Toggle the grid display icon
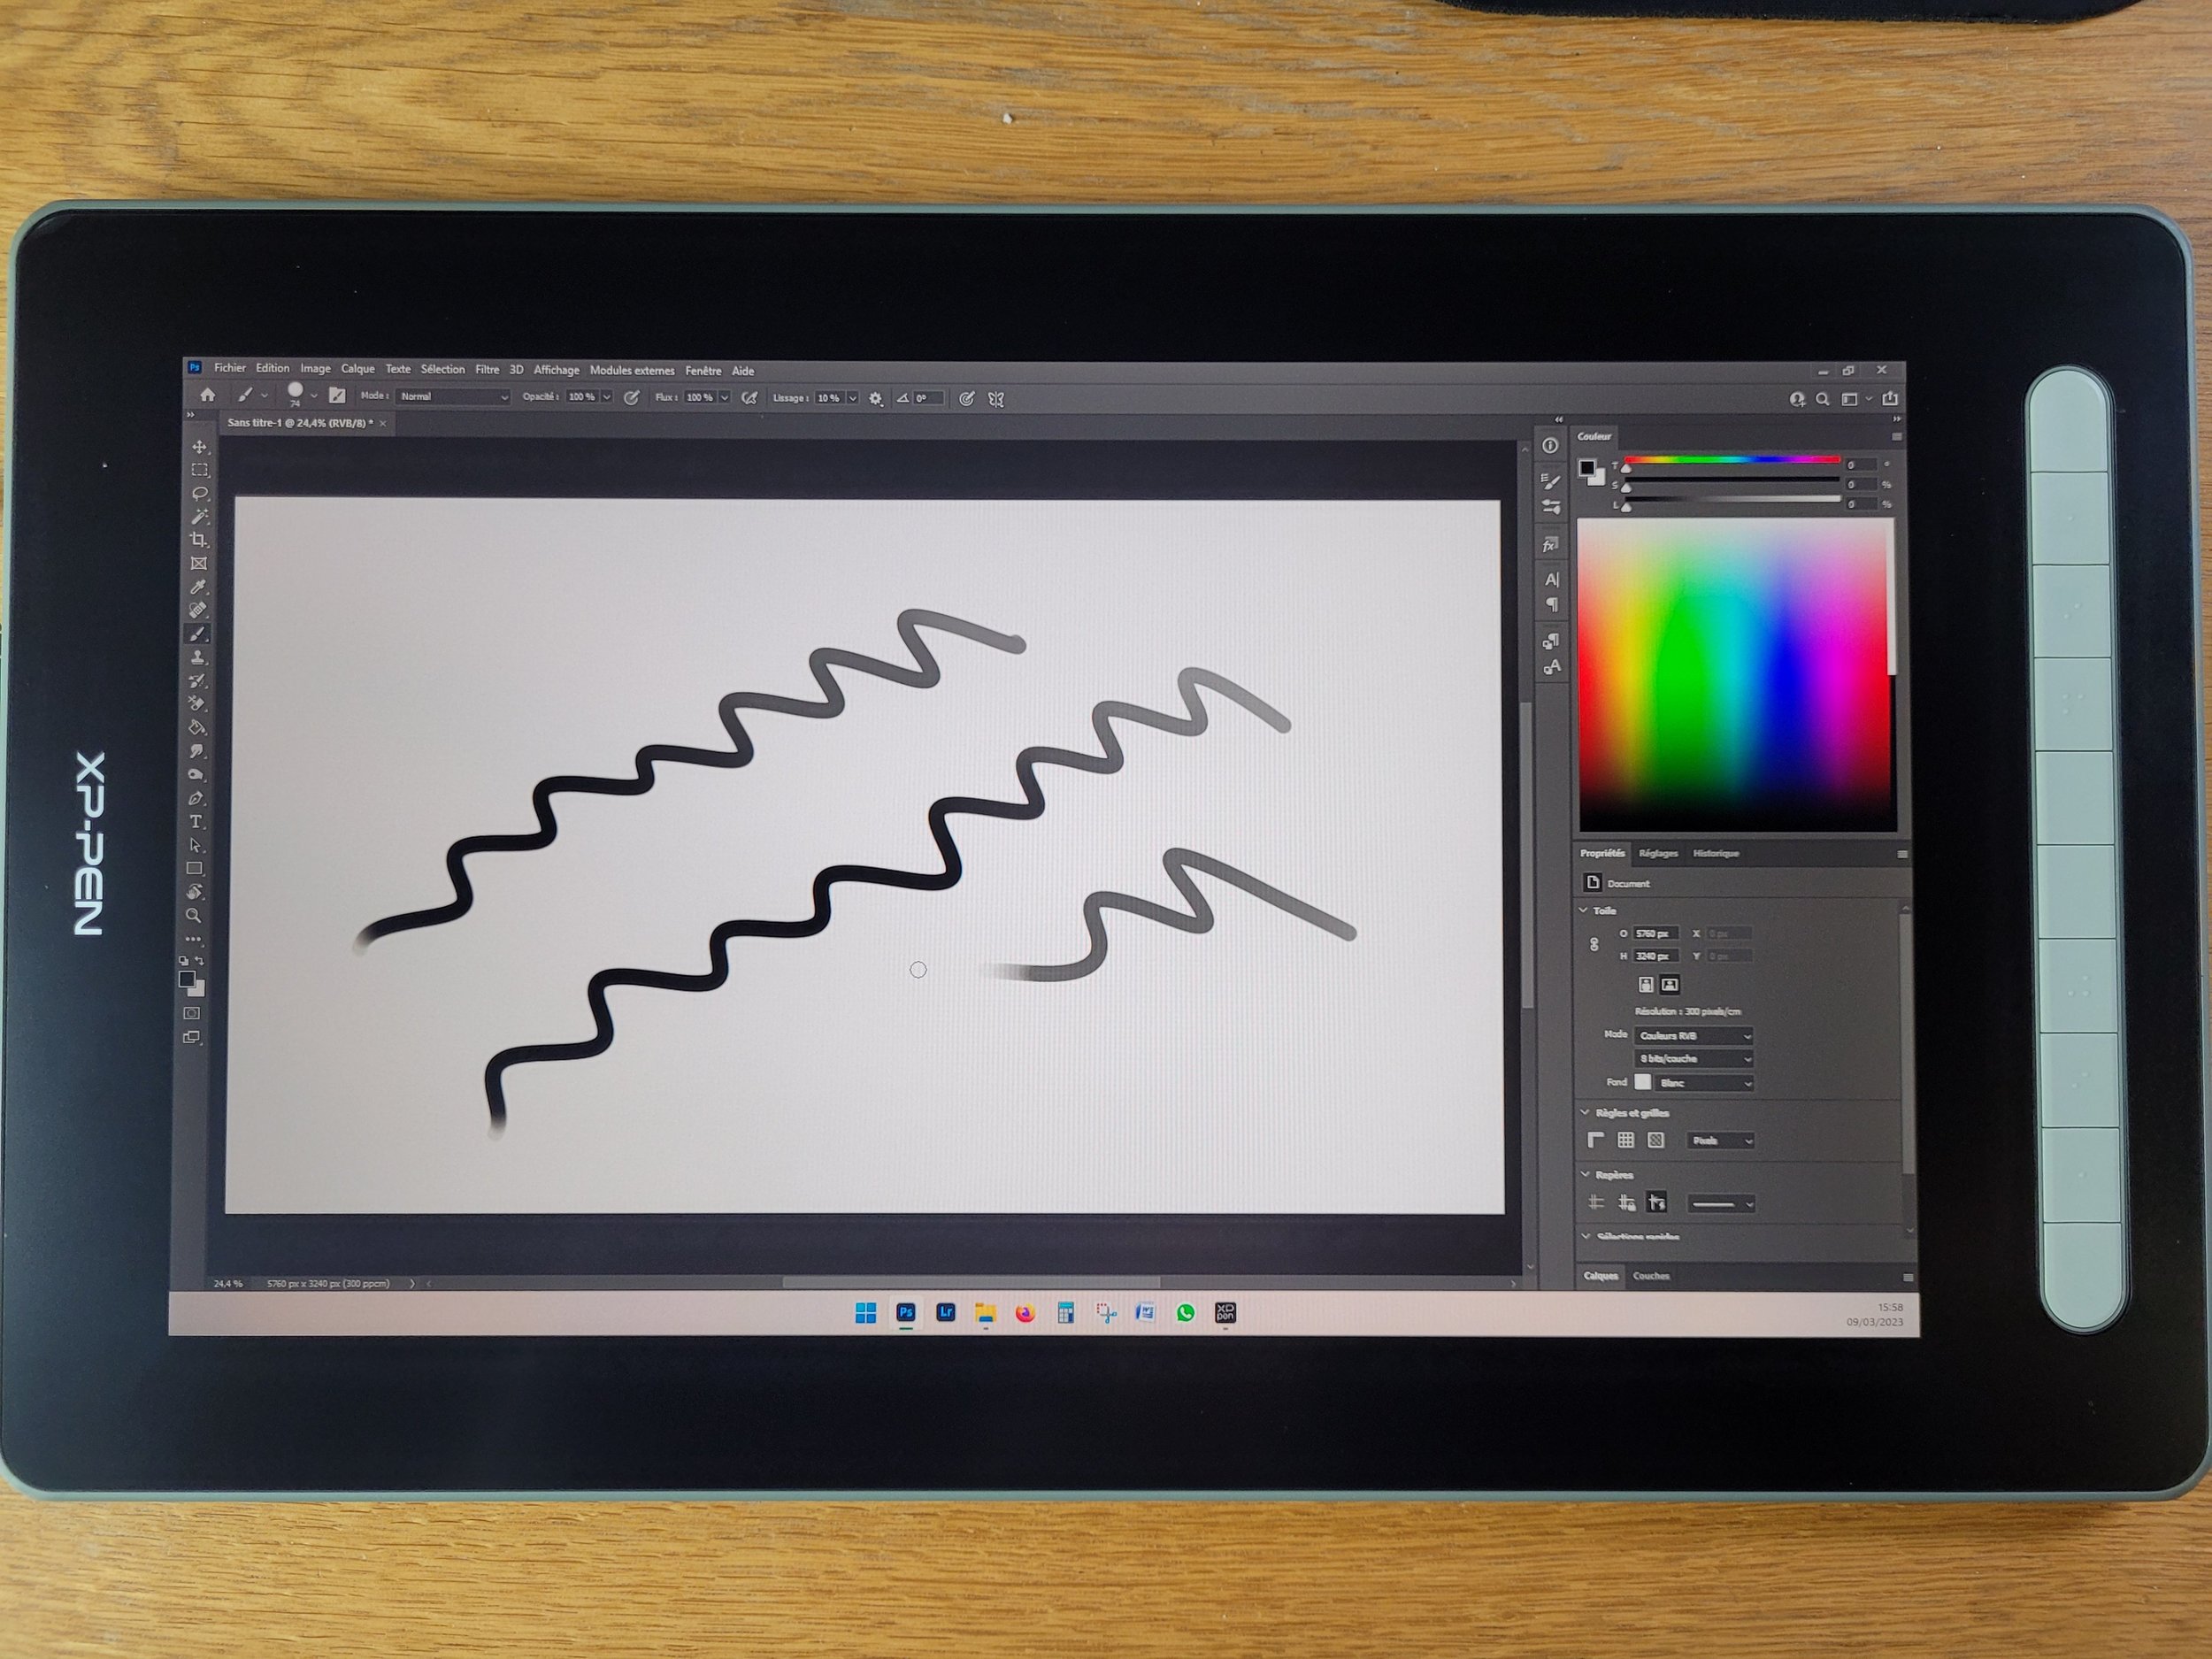This screenshot has height=1659, width=2212. click(1626, 1140)
